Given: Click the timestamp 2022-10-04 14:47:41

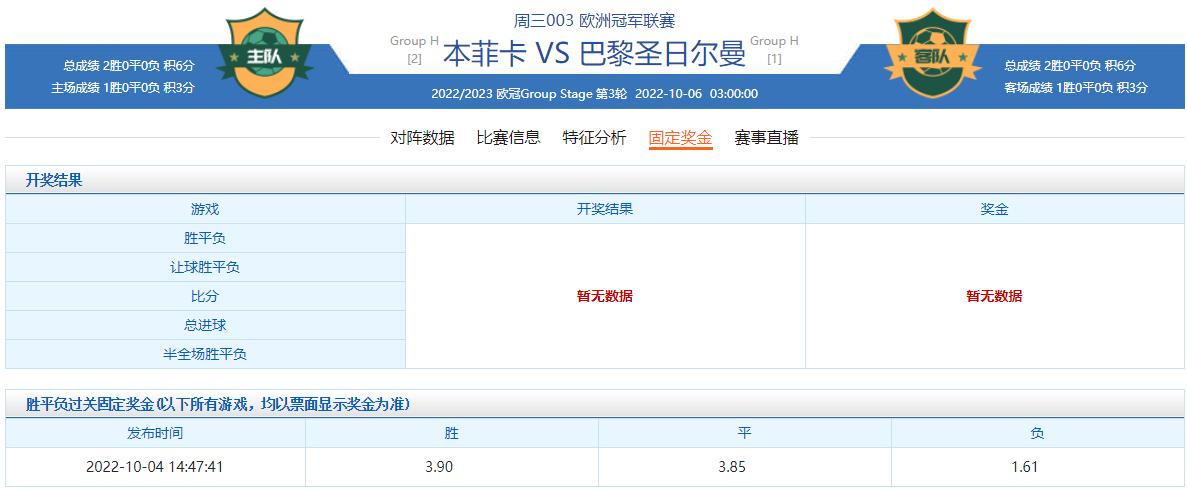Looking at the screenshot, I should click(x=155, y=467).
